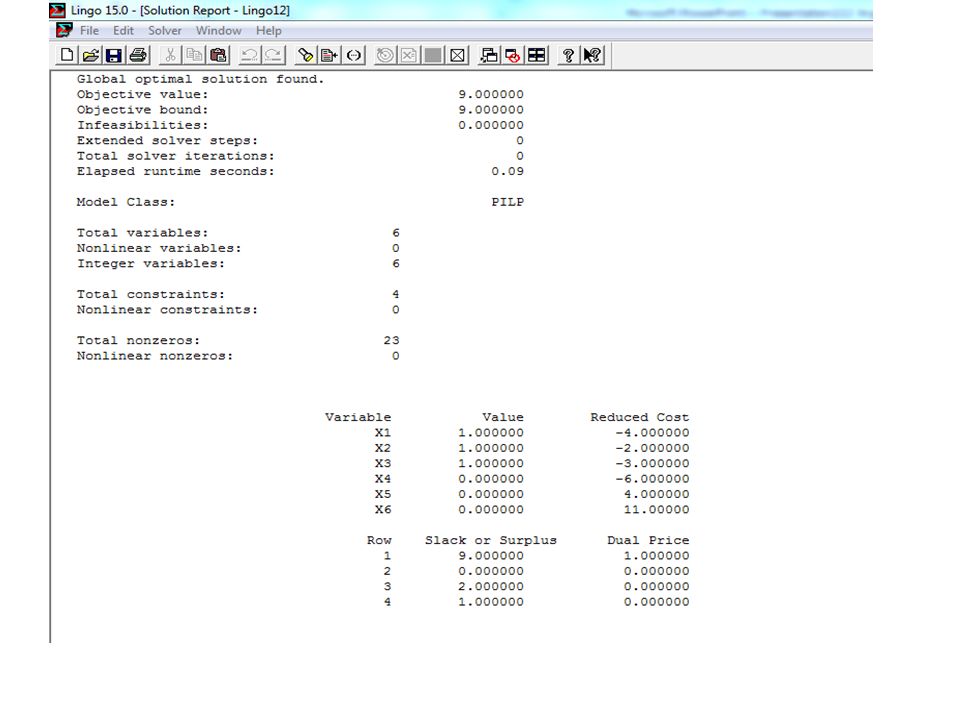The width and height of the screenshot is (960, 720).
Task: Click the X5 reduced cost 4.000000
Action: [656, 494]
